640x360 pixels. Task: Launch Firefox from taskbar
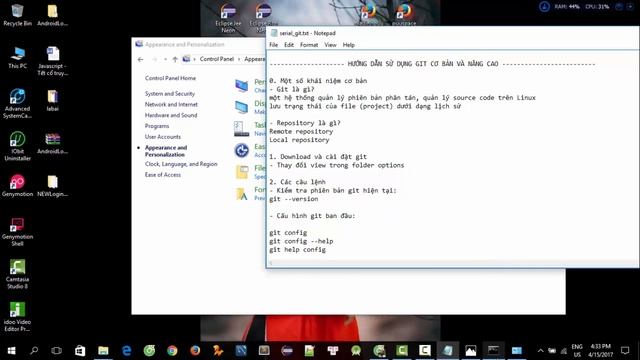click(195, 351)
